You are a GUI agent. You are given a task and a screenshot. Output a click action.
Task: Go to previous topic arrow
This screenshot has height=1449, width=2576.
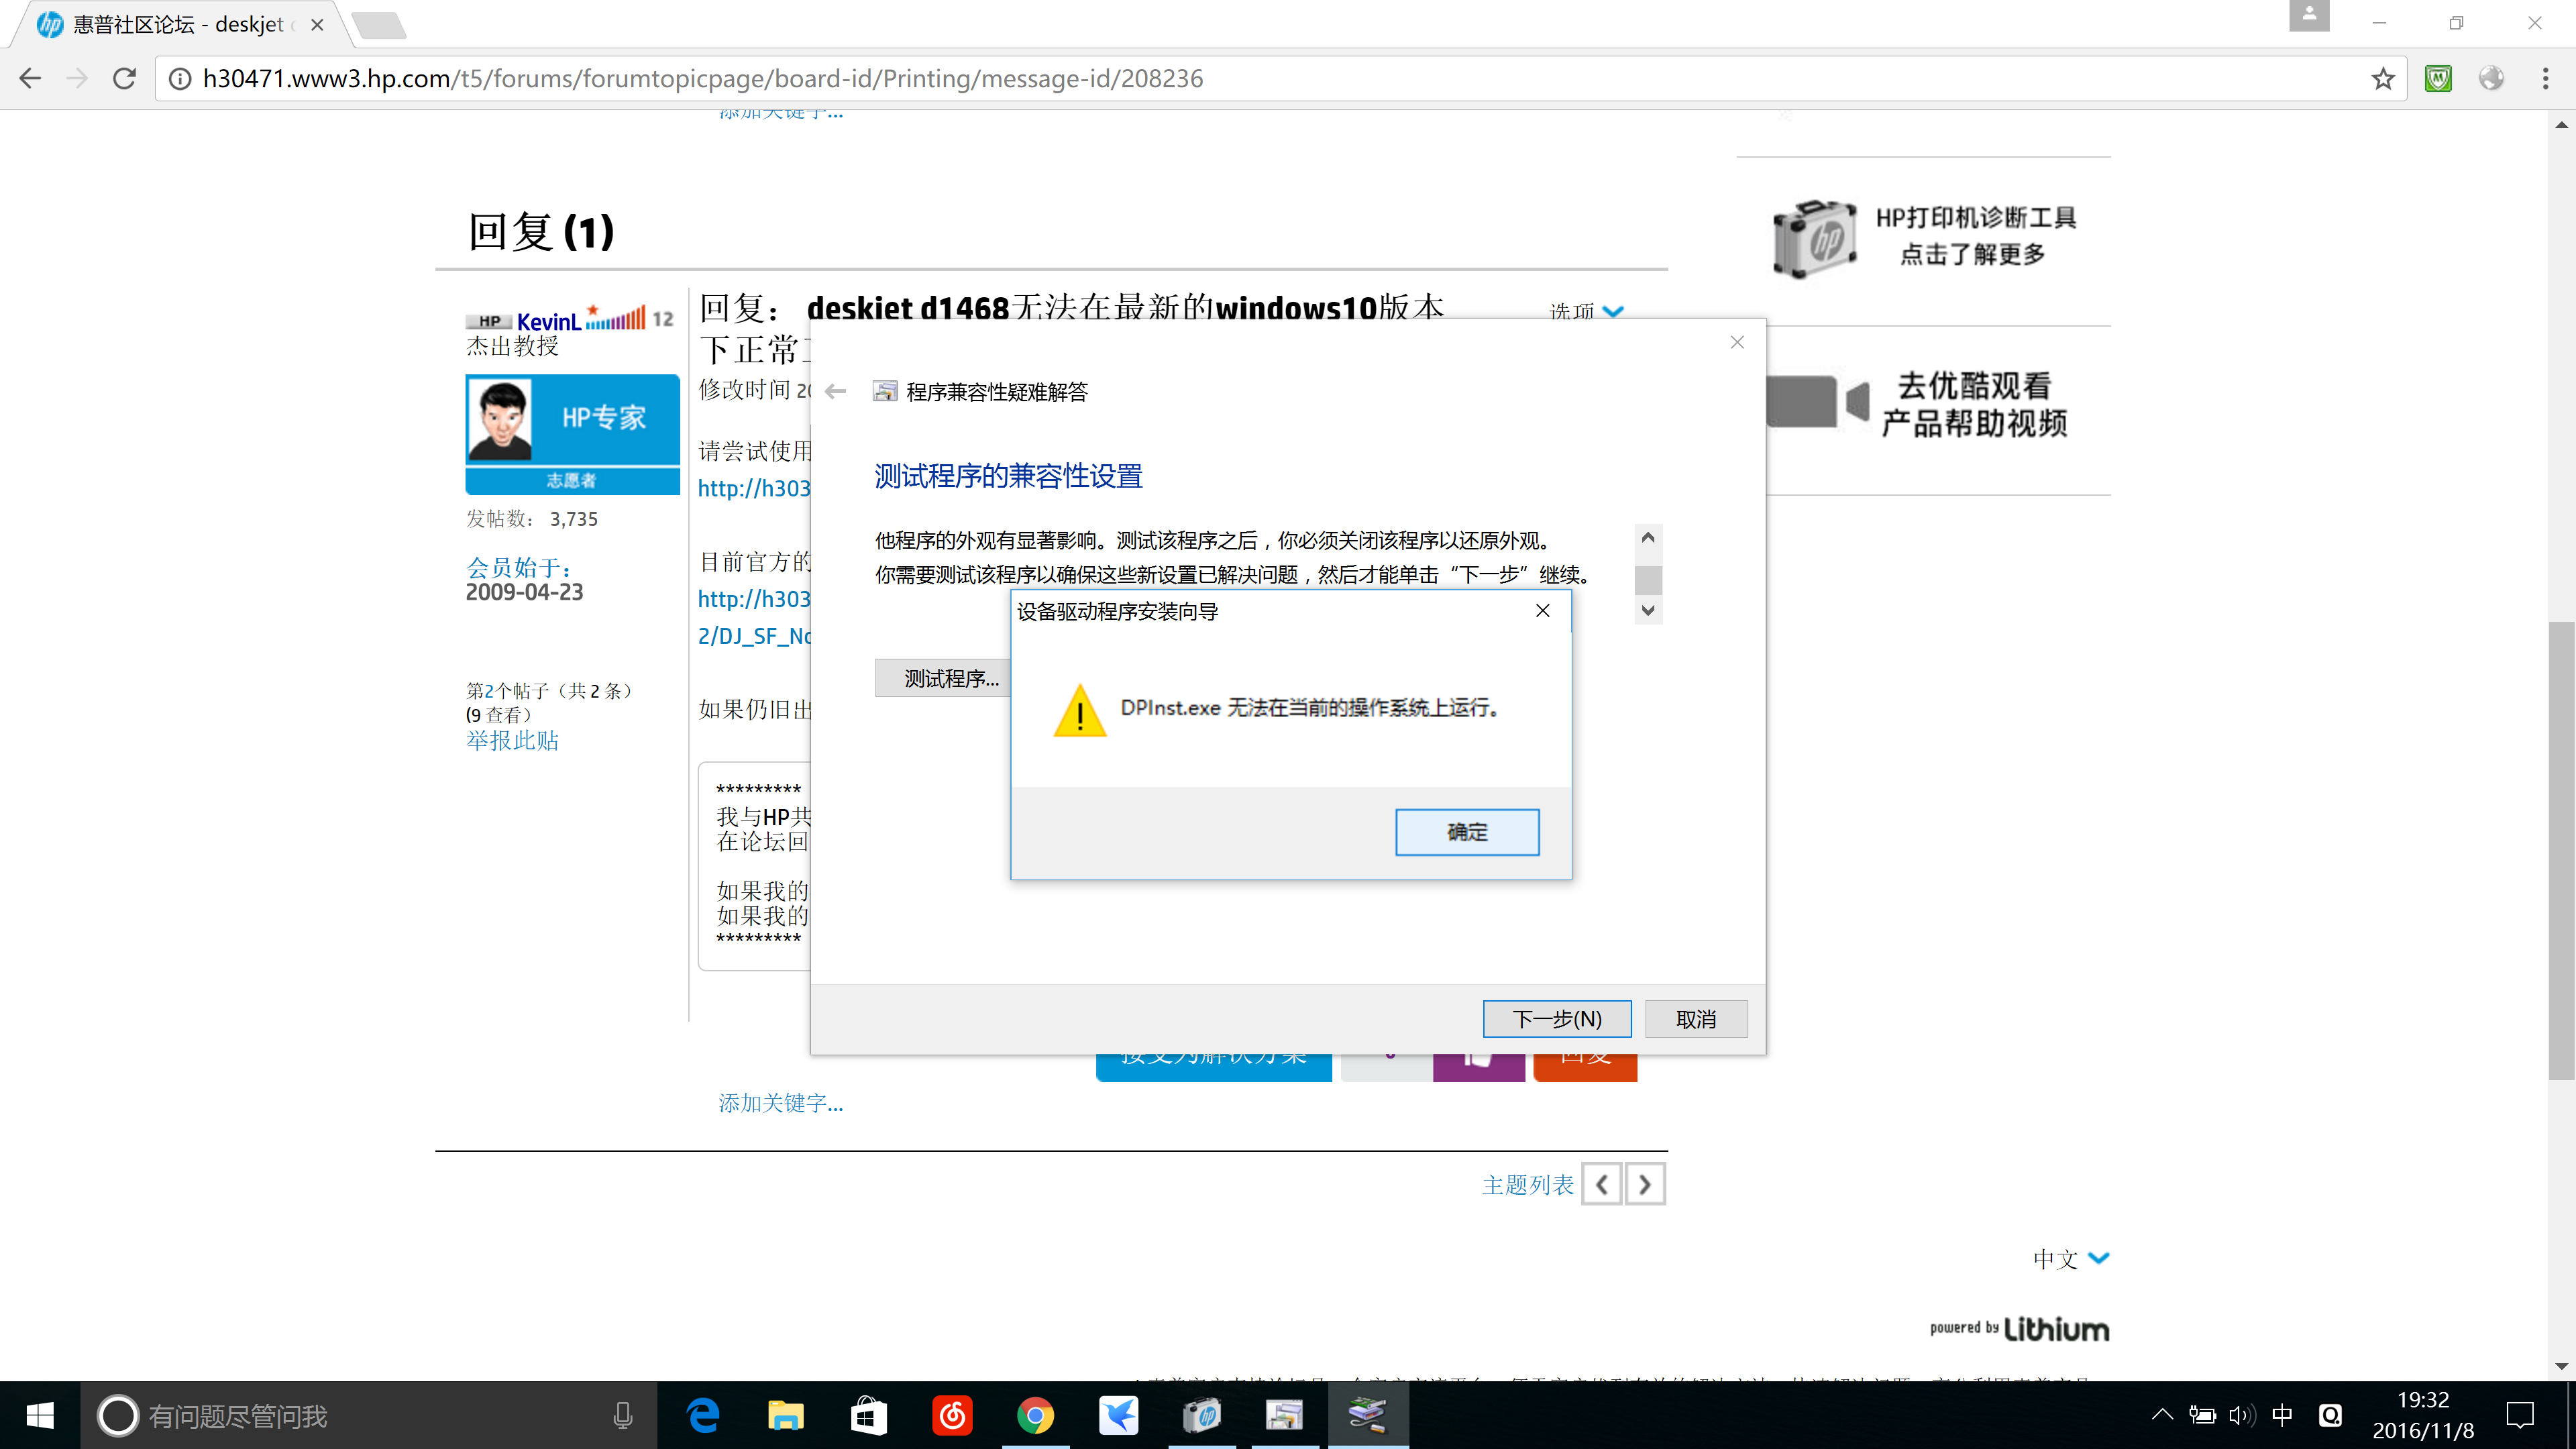click(x=1601, y=1185)
